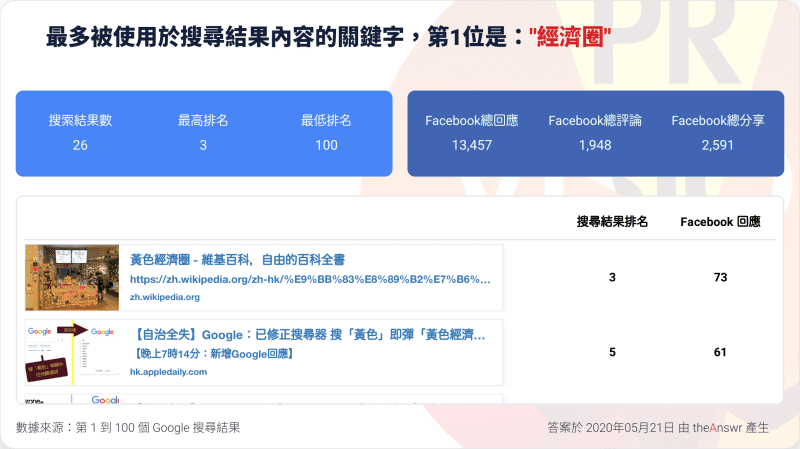The image size is (800, 449).
Task: Click the Wikipedia result shop thumbnail
Action: [72, 278]
